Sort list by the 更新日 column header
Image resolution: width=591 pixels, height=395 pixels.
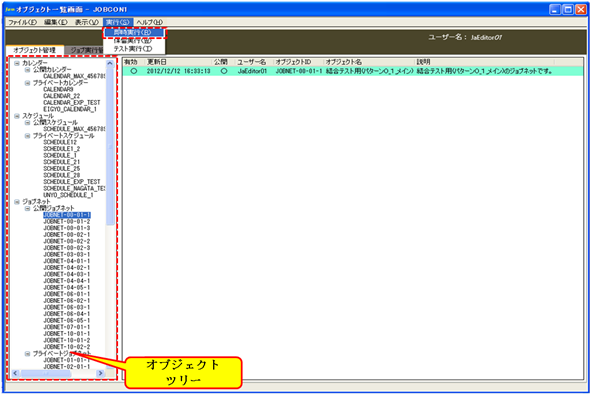(x=179, y=62)
